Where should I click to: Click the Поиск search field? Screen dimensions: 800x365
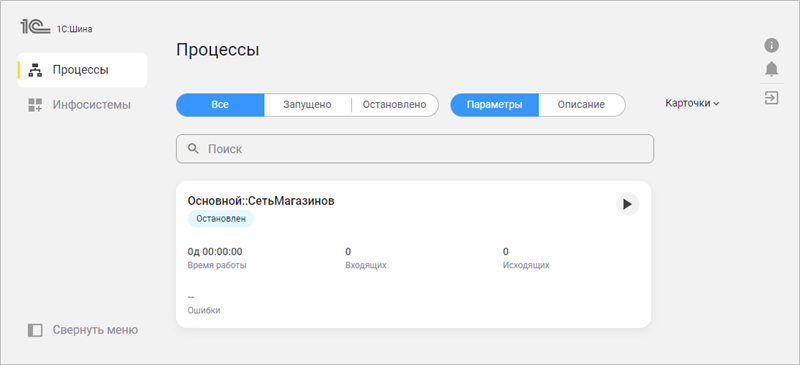pos(415,149)
